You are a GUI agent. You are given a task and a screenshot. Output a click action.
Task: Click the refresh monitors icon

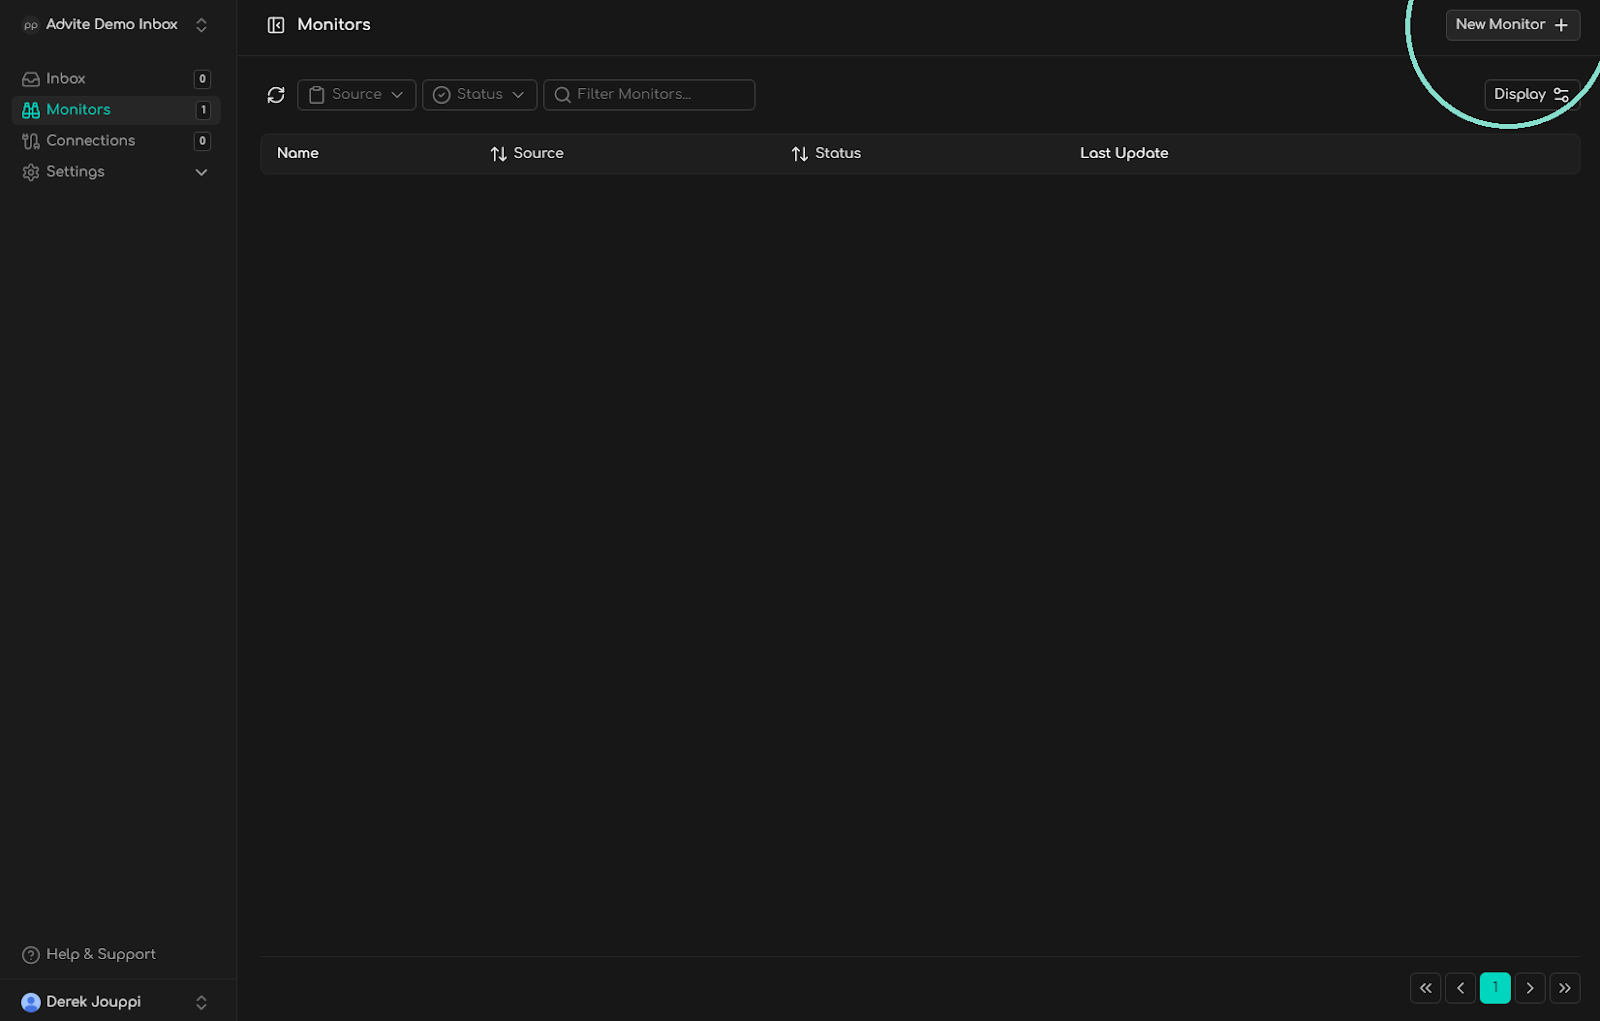[x=276, y=94]
